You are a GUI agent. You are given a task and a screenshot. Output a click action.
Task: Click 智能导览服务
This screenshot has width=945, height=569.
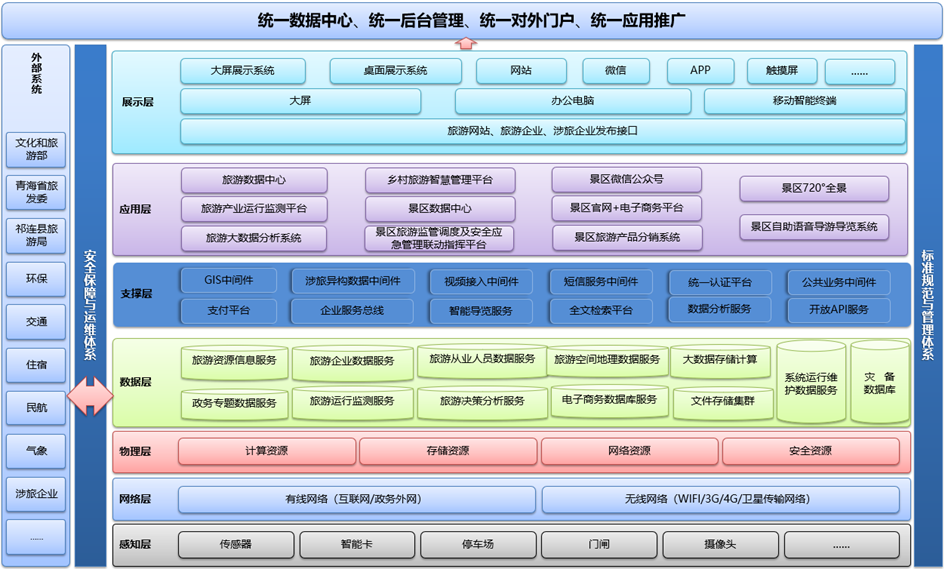[482, 311]
